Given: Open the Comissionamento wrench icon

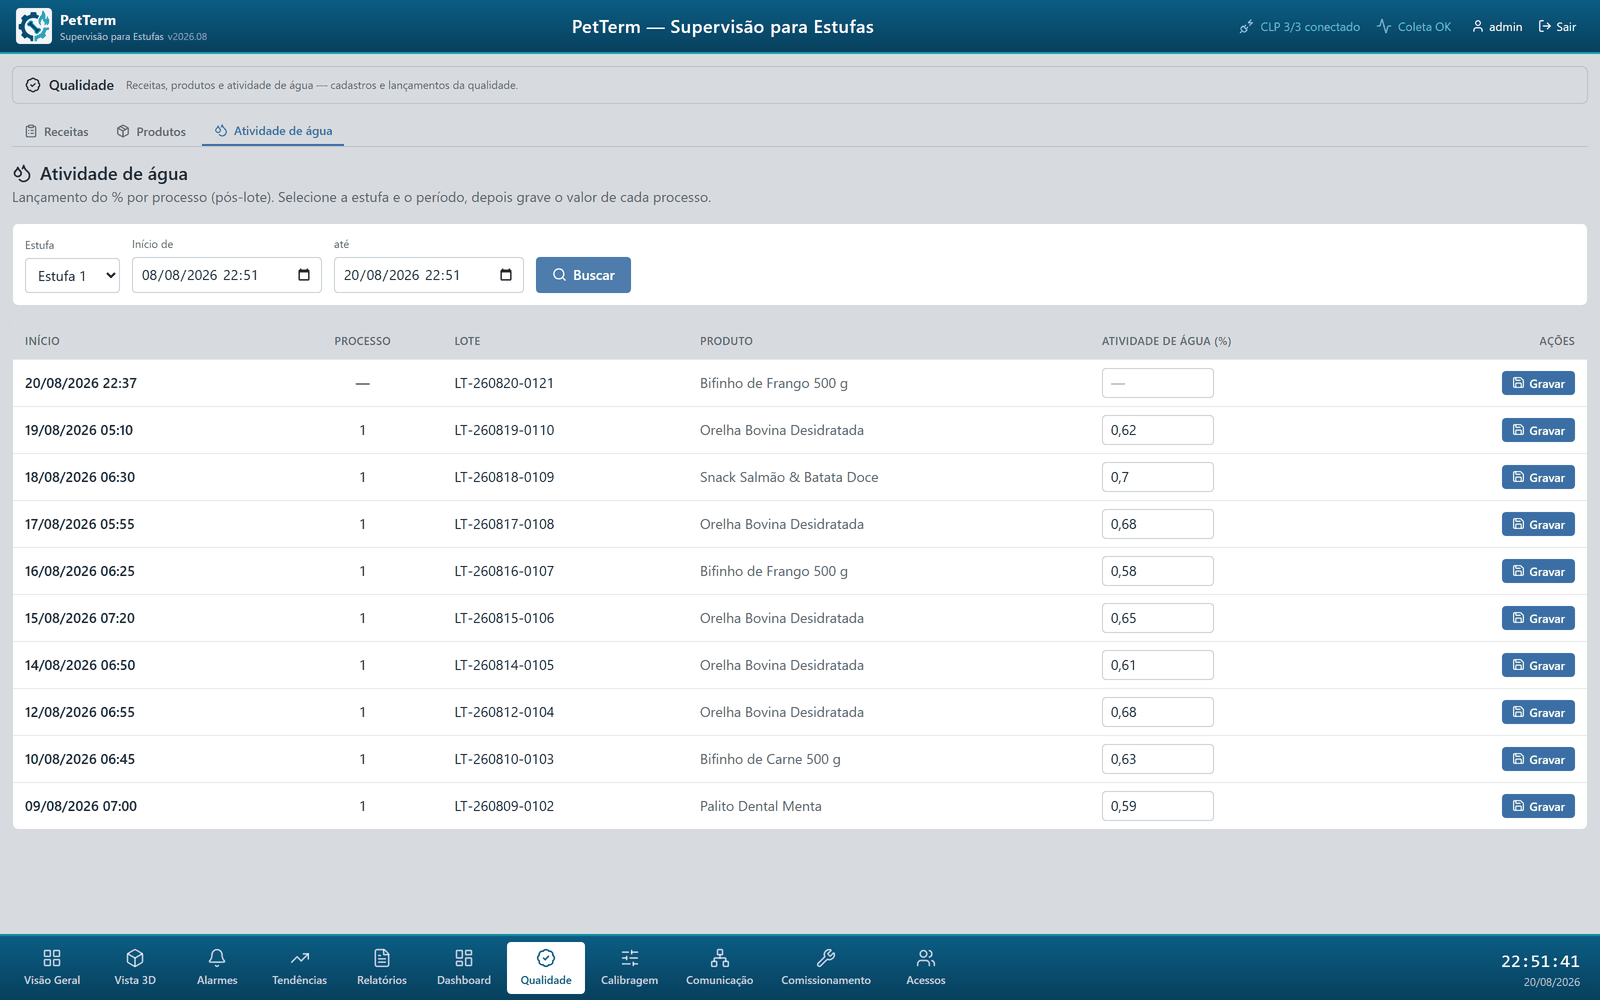Looking at the screenshot, I should [826, 958].
